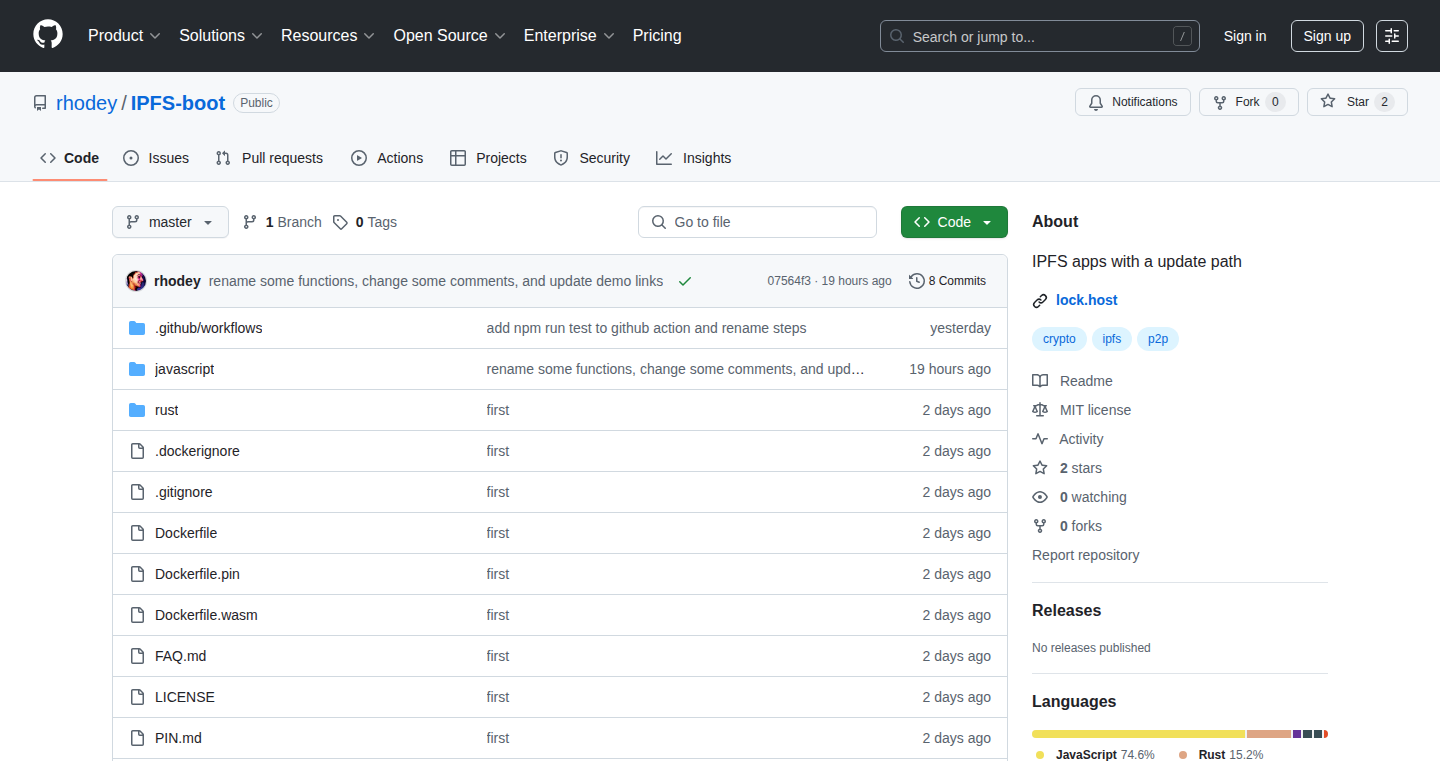
Task: Open the LICENSE file
Action: tap(185, 697)
